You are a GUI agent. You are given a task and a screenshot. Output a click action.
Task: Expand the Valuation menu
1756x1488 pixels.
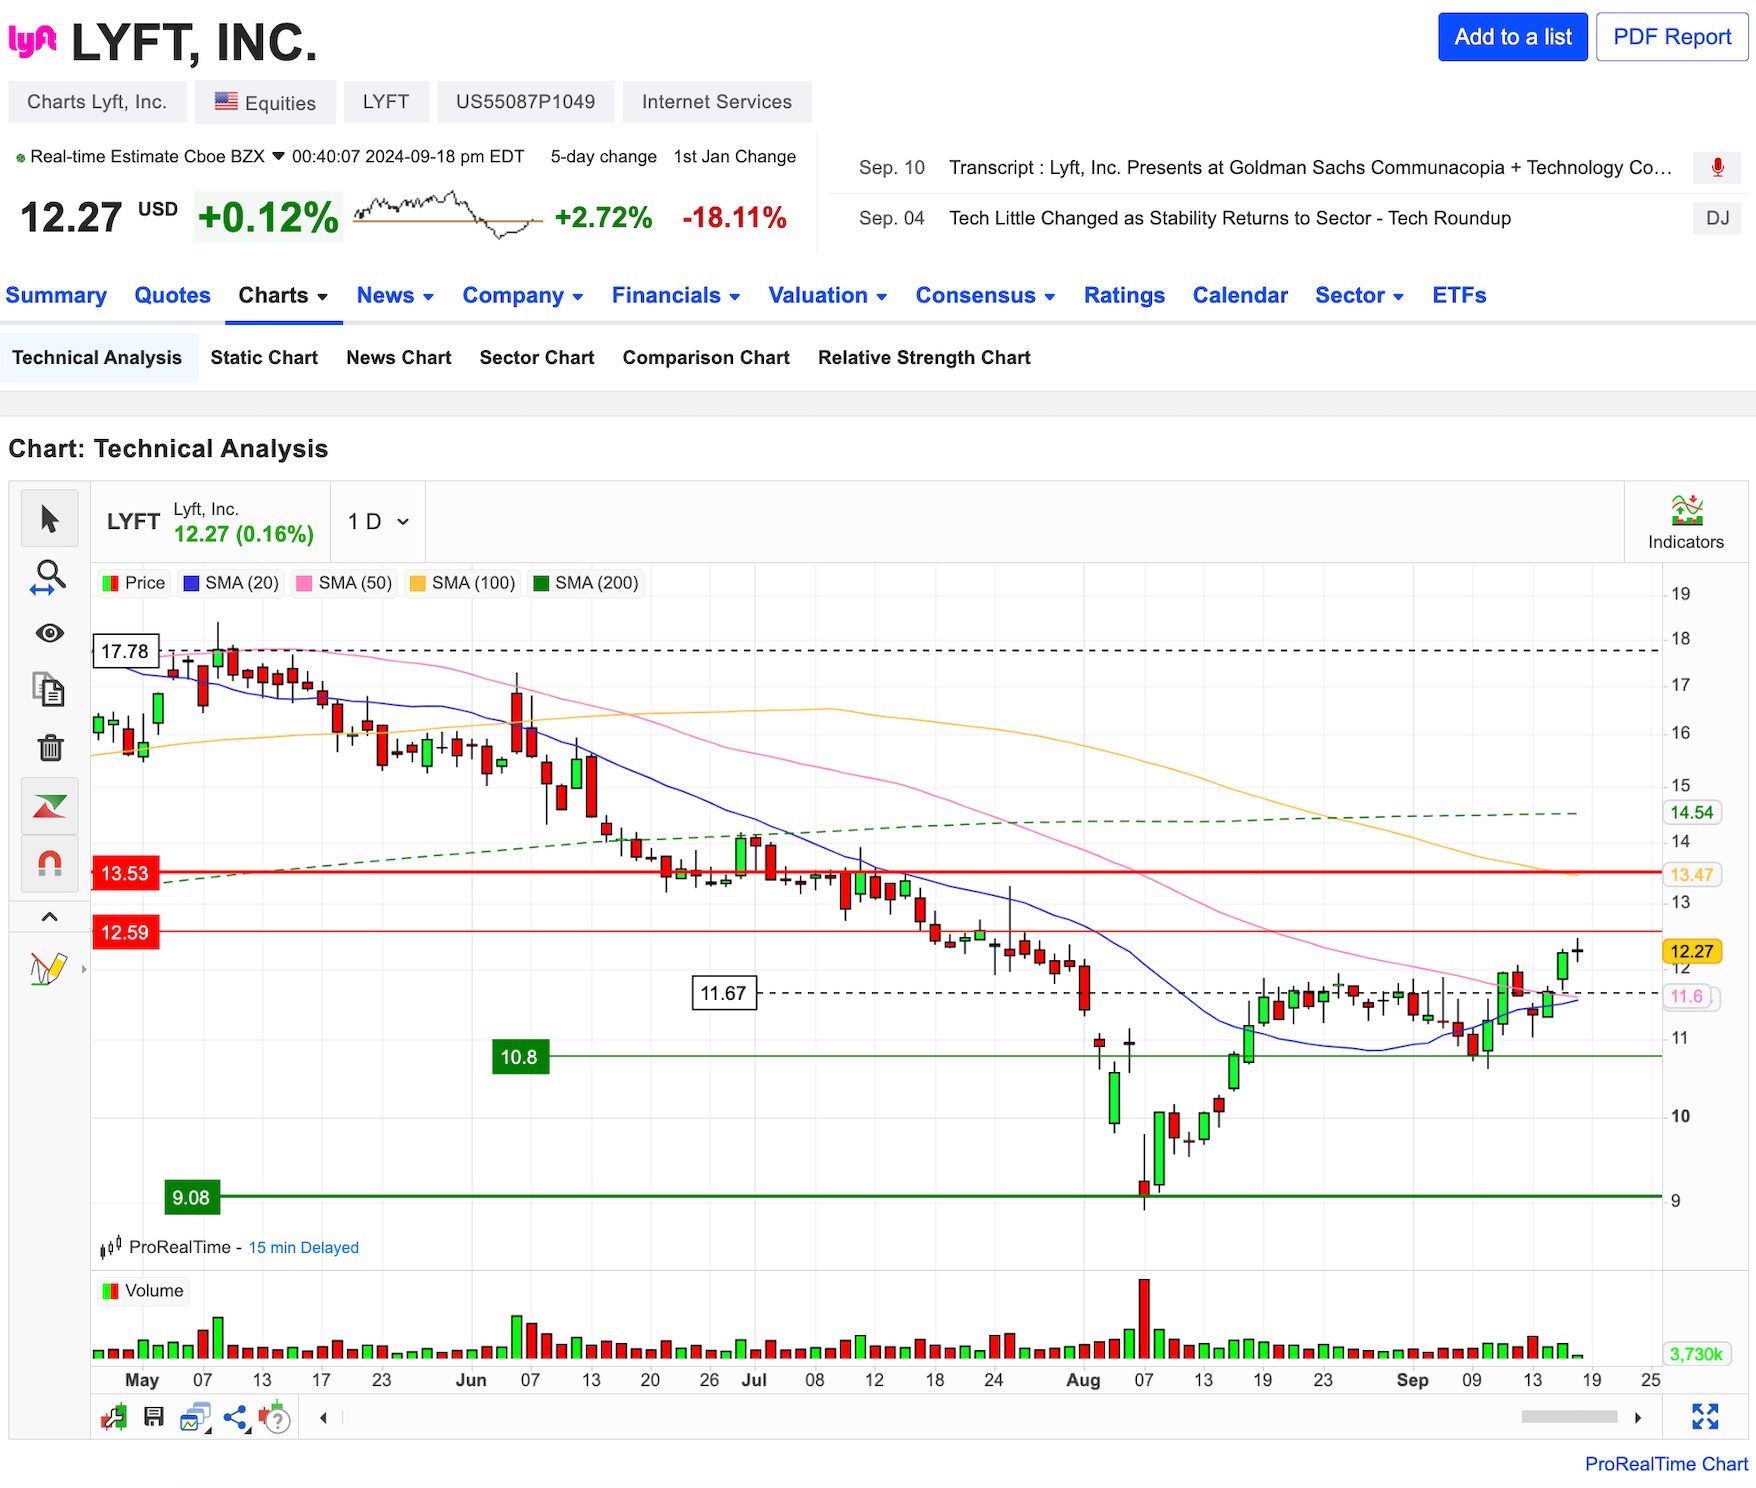(x=828, y=295)
